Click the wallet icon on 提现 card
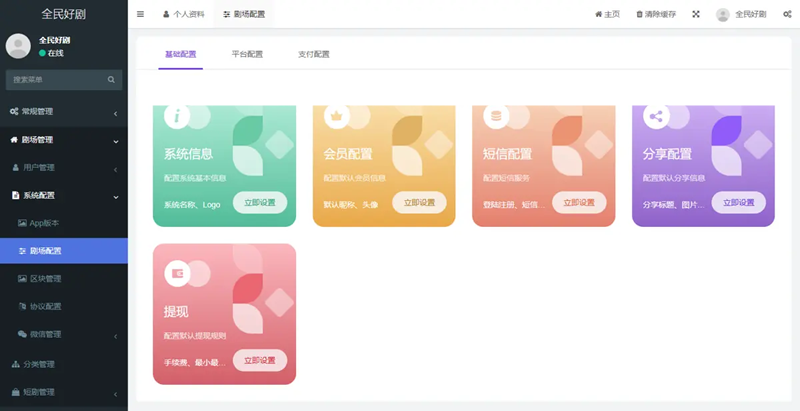The image size is (800, 411). (177, 273)
